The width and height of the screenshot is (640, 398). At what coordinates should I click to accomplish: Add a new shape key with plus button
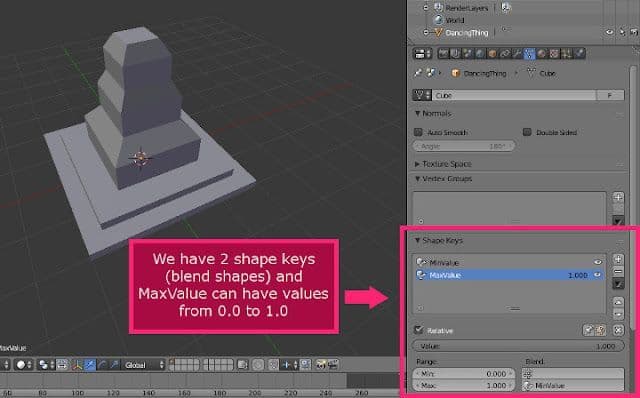click(x=618, y=259)
